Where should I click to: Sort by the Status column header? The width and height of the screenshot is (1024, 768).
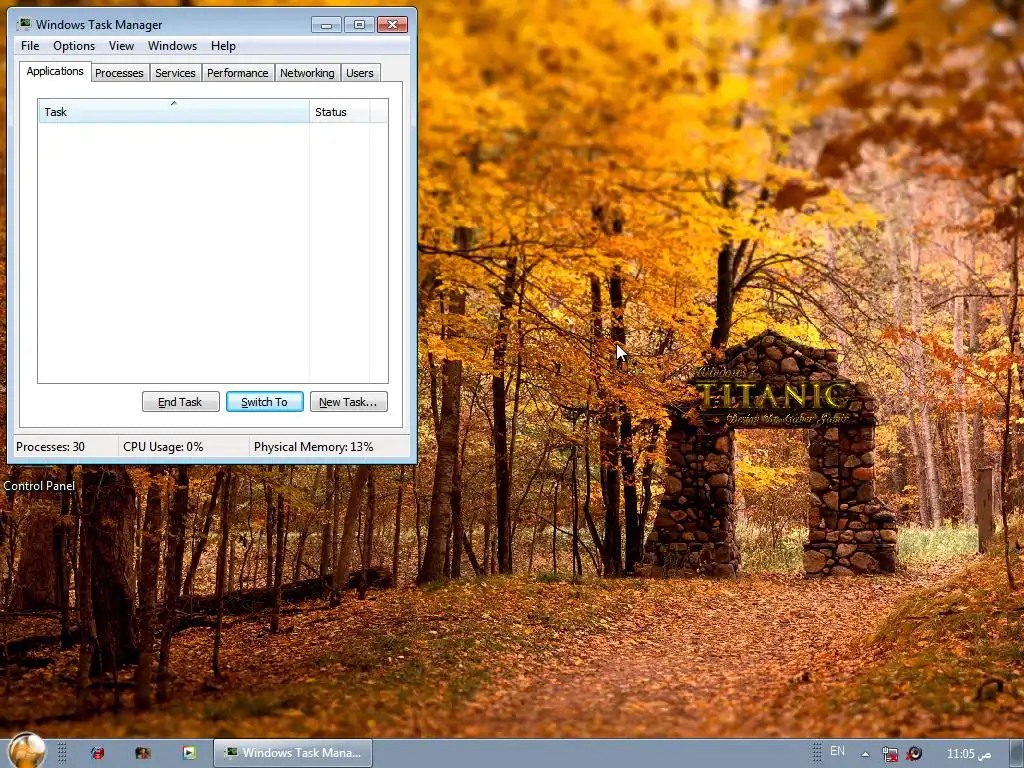[x=340, y=111]
